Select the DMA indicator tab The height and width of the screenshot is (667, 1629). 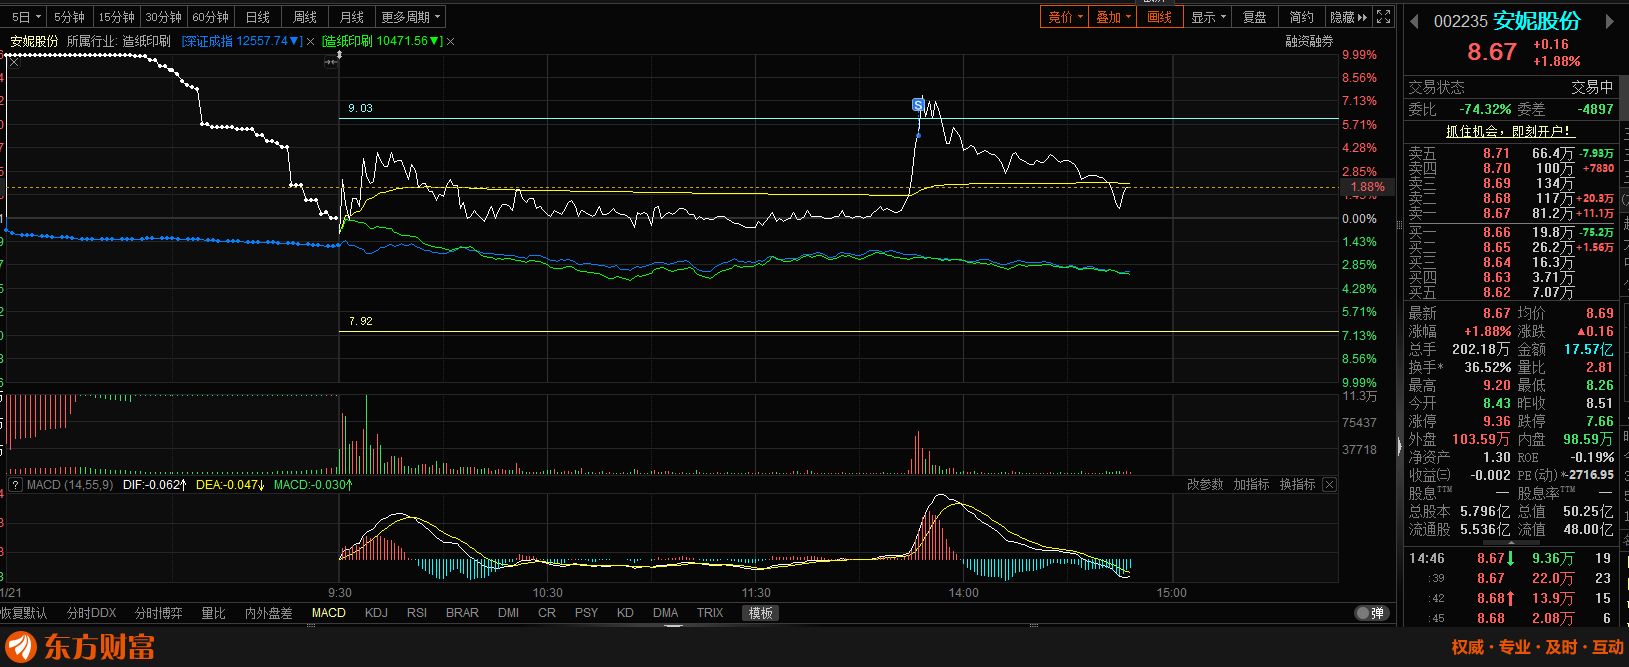tap(665, 613)
